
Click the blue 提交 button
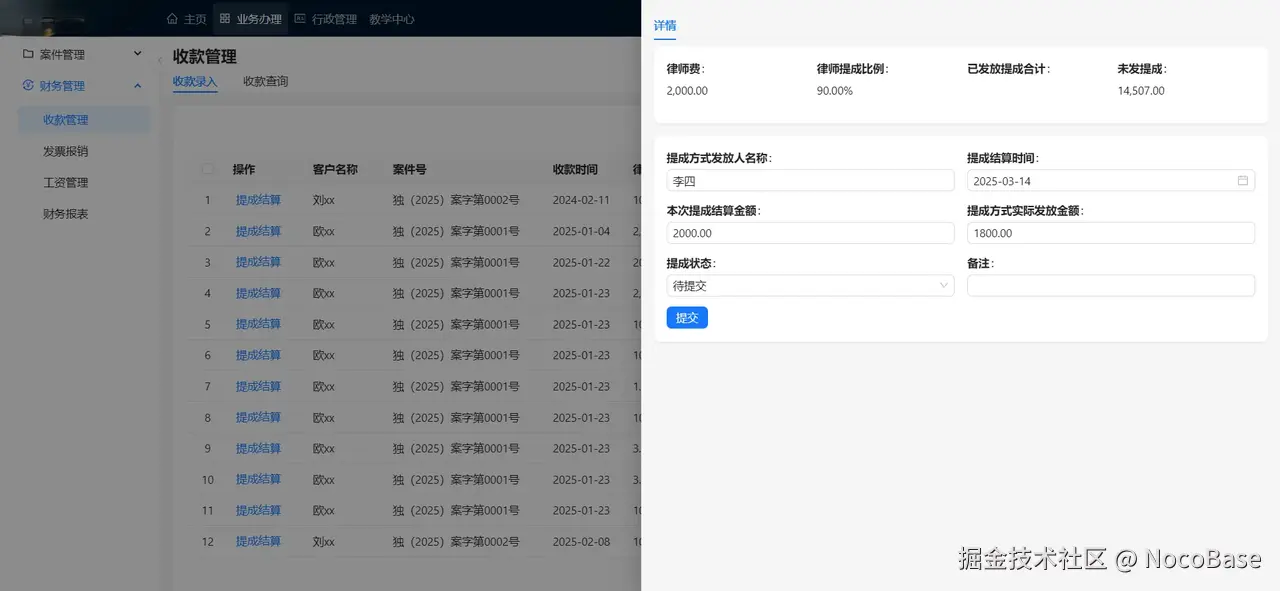[x=687, y=318]
